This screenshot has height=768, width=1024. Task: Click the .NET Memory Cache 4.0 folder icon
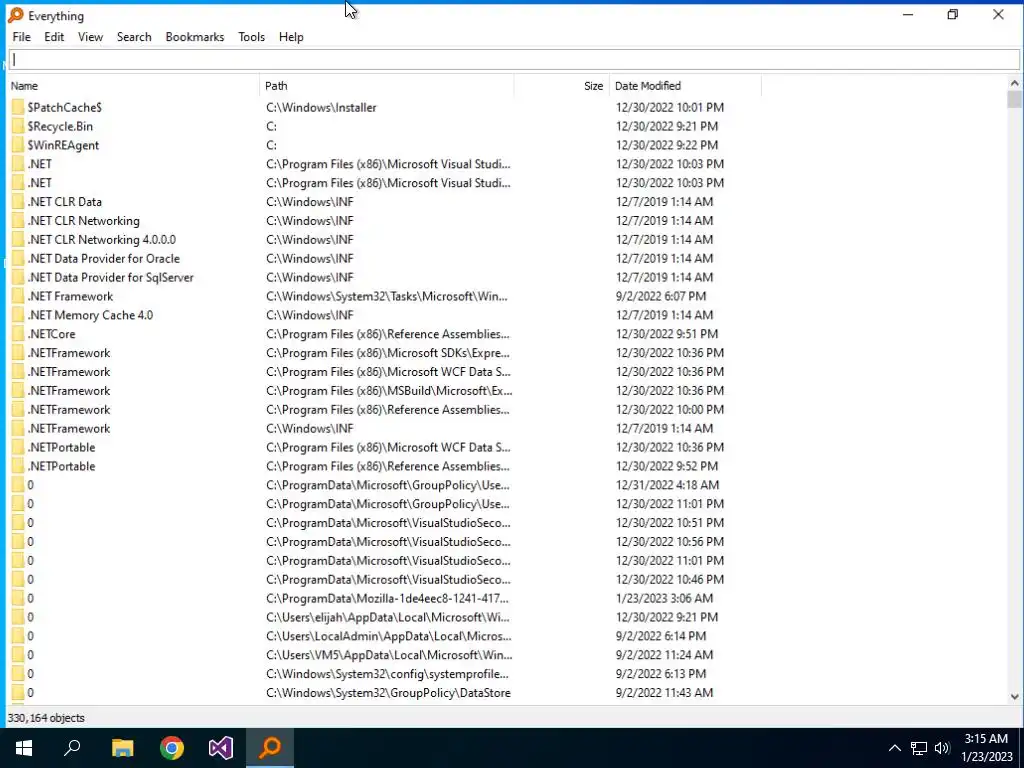tap(18, 315)
